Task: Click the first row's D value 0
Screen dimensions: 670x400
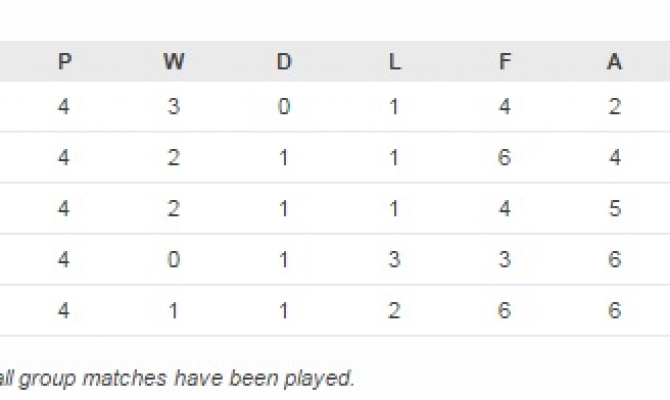Action: point(284,106)
